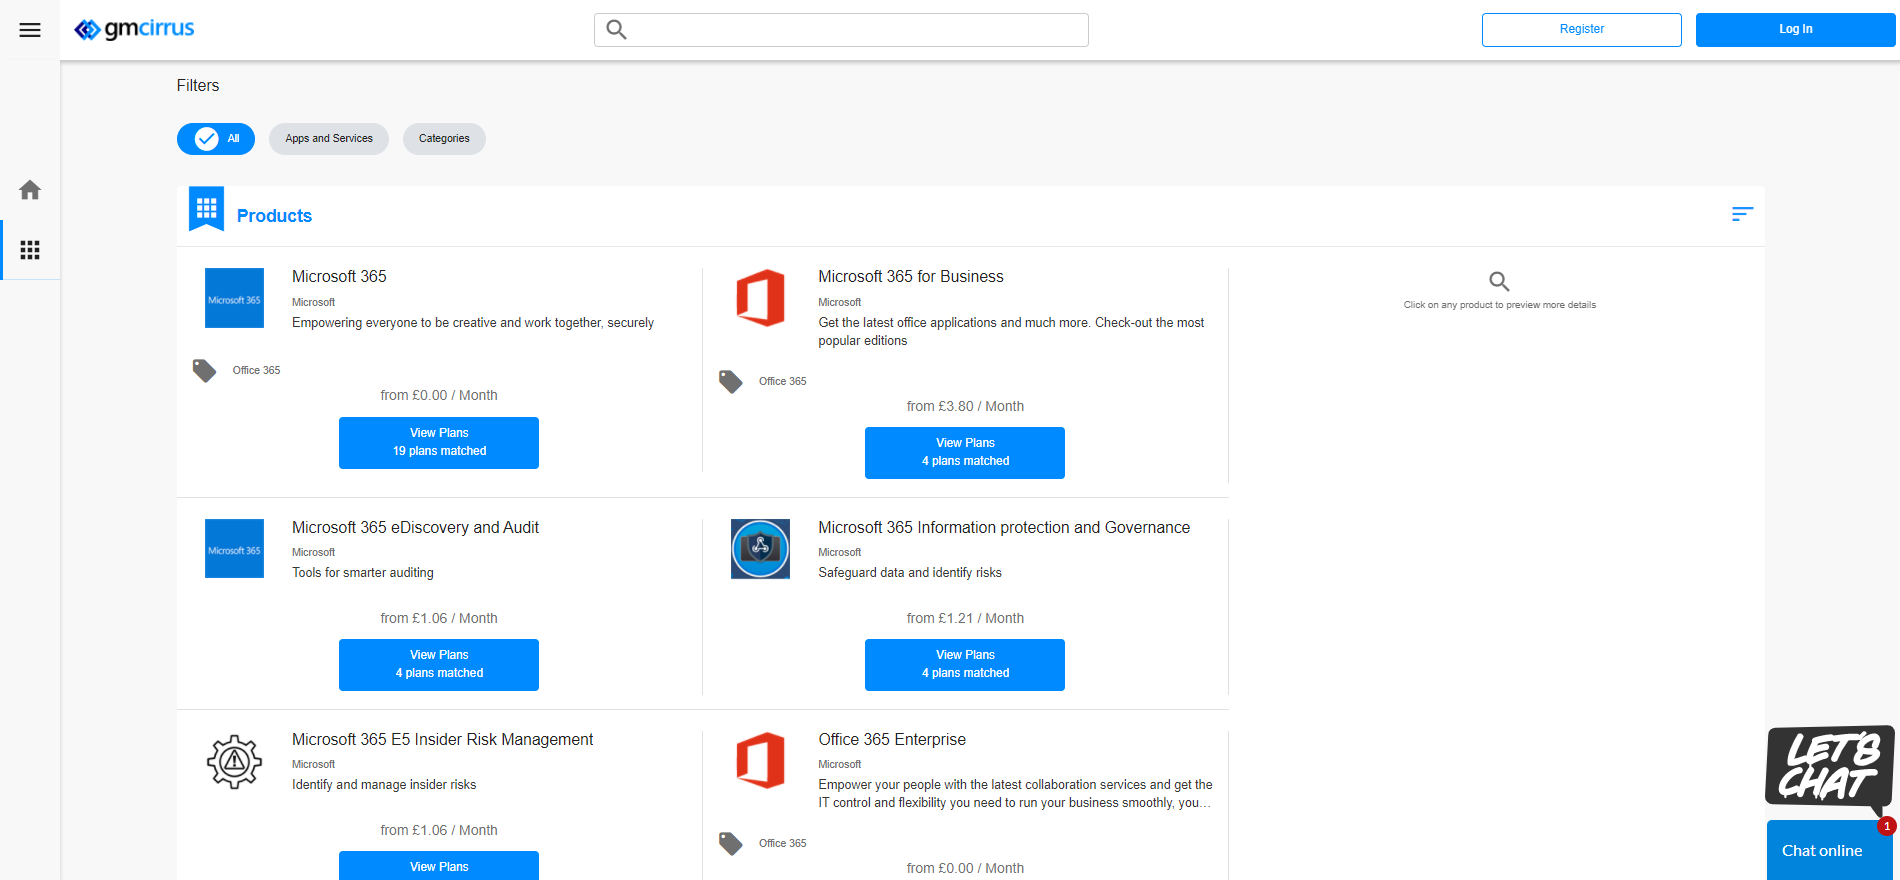Click the Products section heading
This screenshot has width=1900, height=880.
tap(274, 216)
